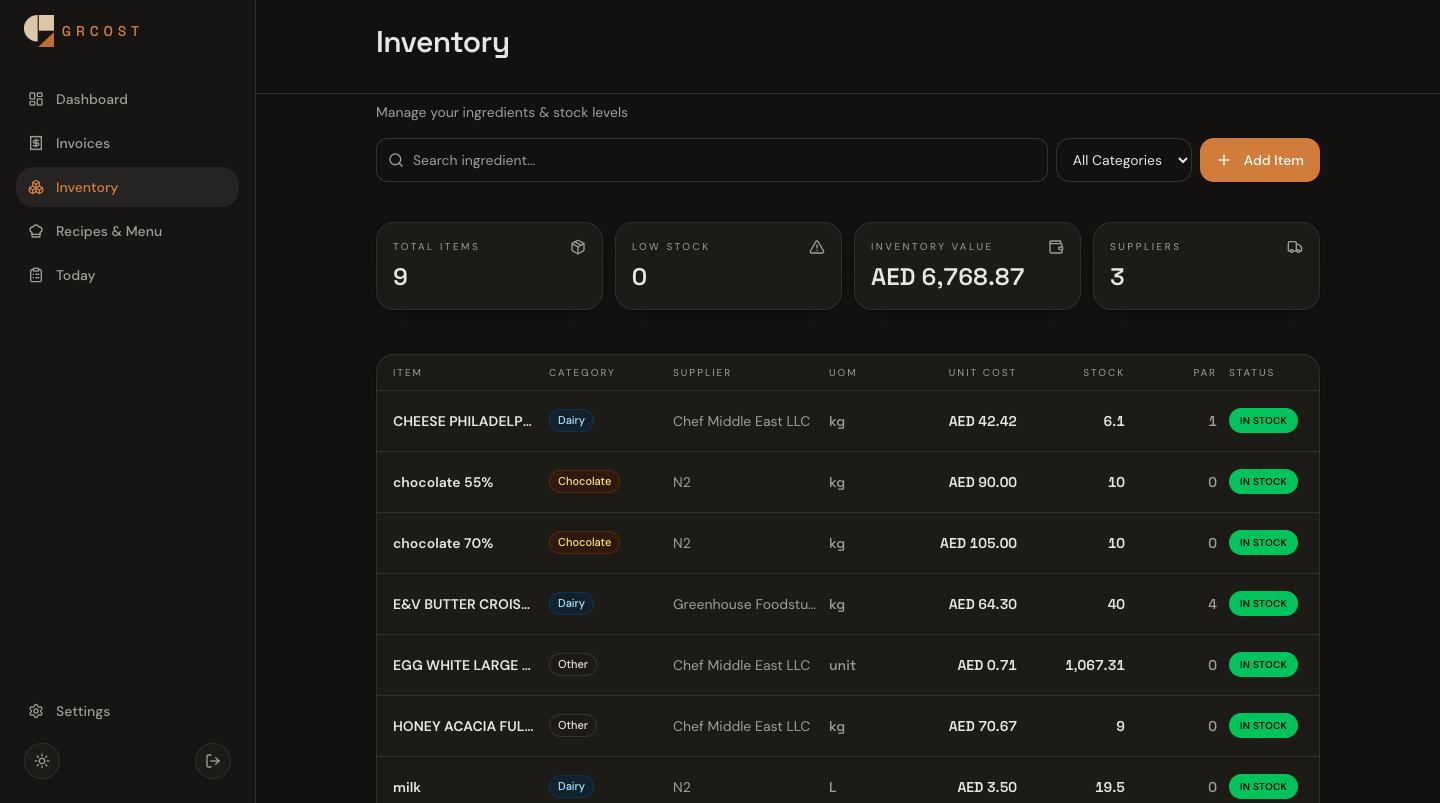1440x803 pixels.
Task: Click the UNIT COST column header
Action: click(982, 372)
